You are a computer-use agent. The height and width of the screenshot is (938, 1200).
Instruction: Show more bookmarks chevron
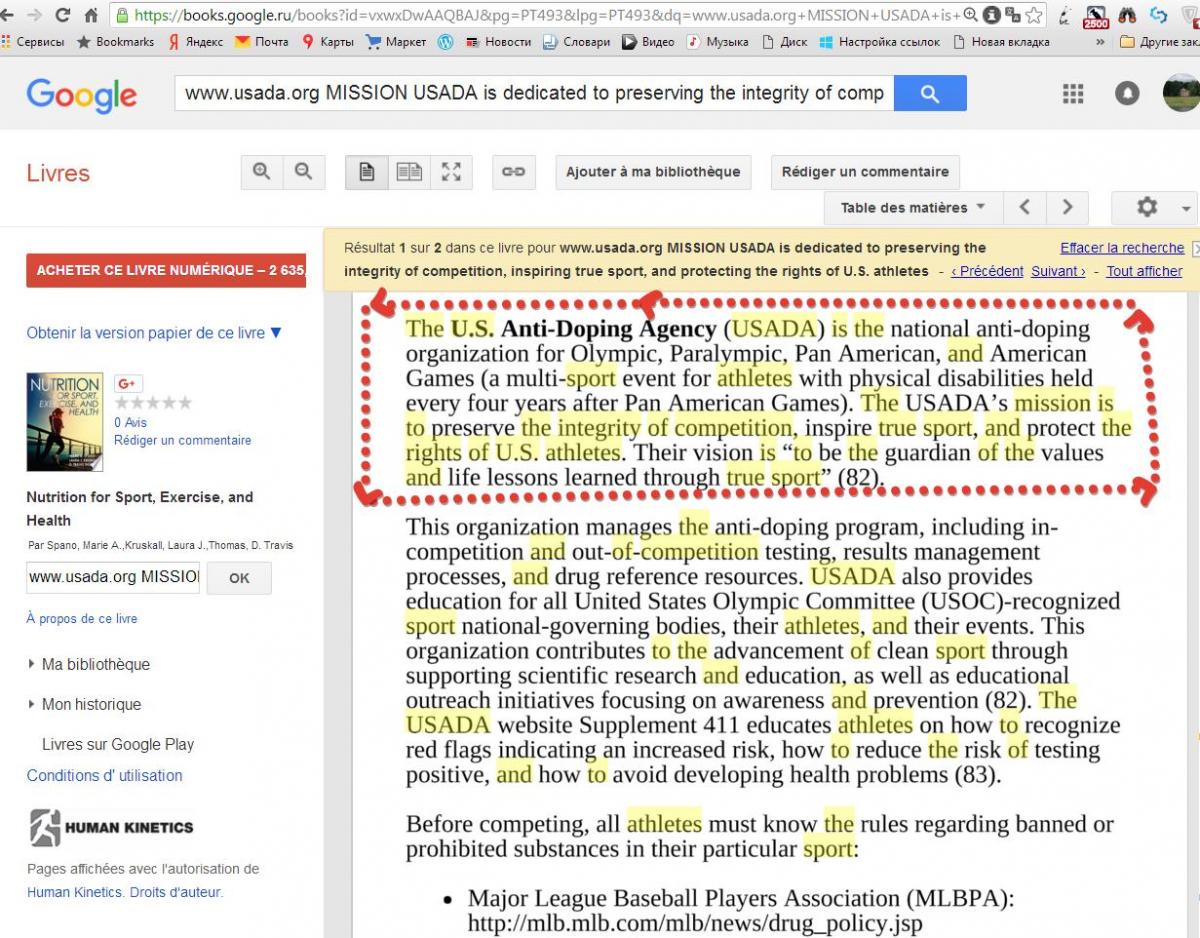[1101, 42]
